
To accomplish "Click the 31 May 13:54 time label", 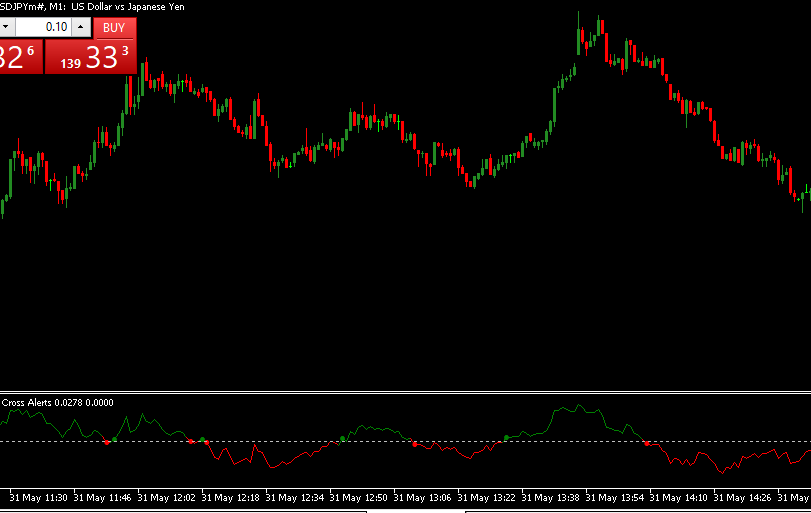I will point(615,497).
